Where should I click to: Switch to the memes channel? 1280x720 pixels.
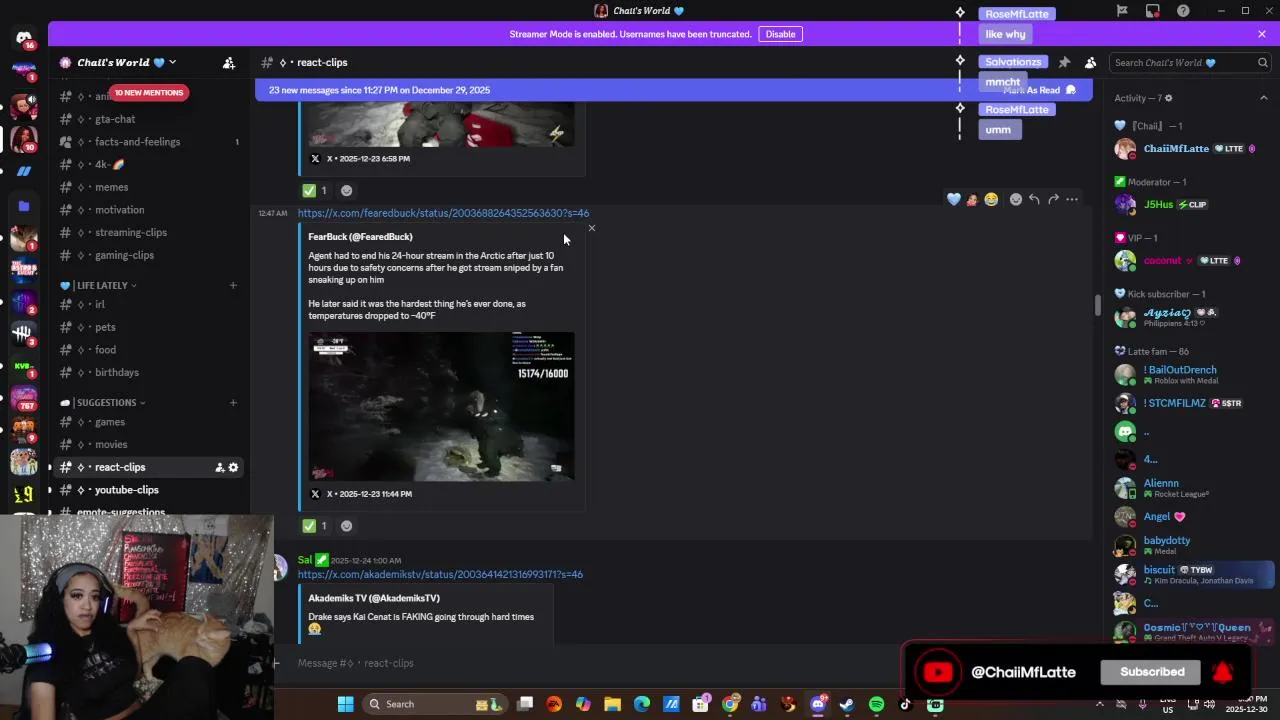tap(150, 187)
